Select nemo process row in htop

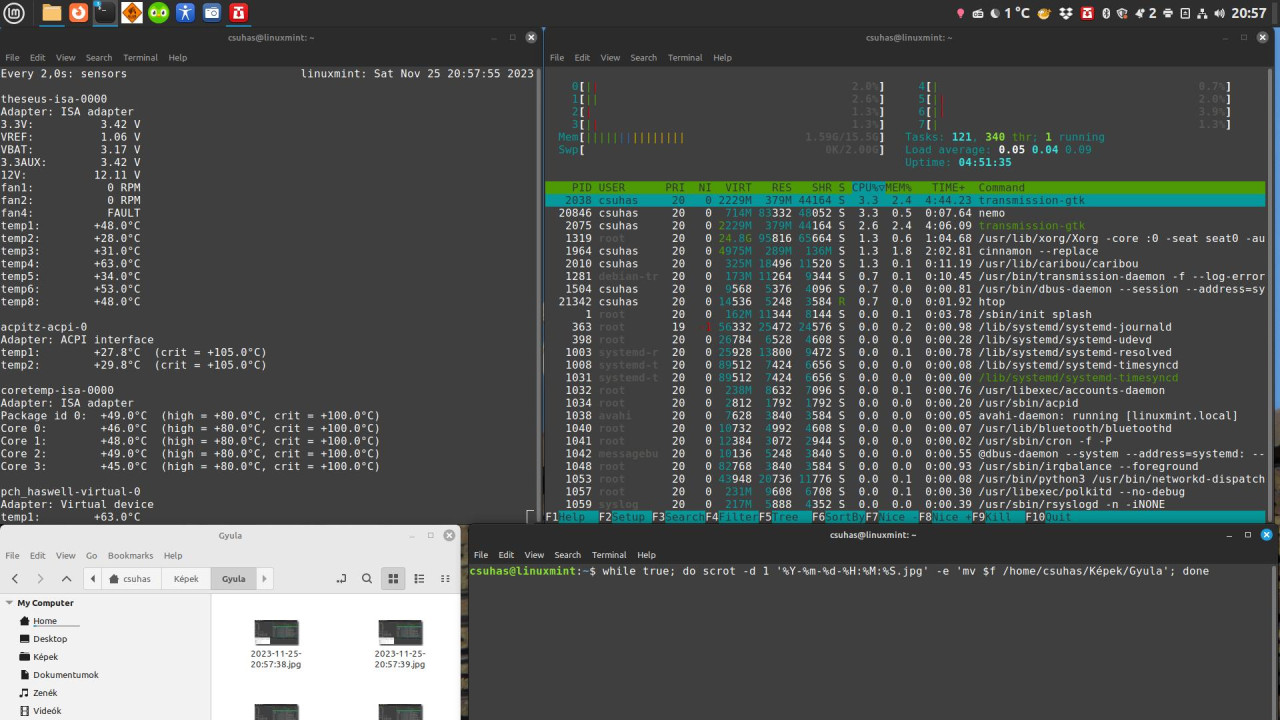pos(905,213)
